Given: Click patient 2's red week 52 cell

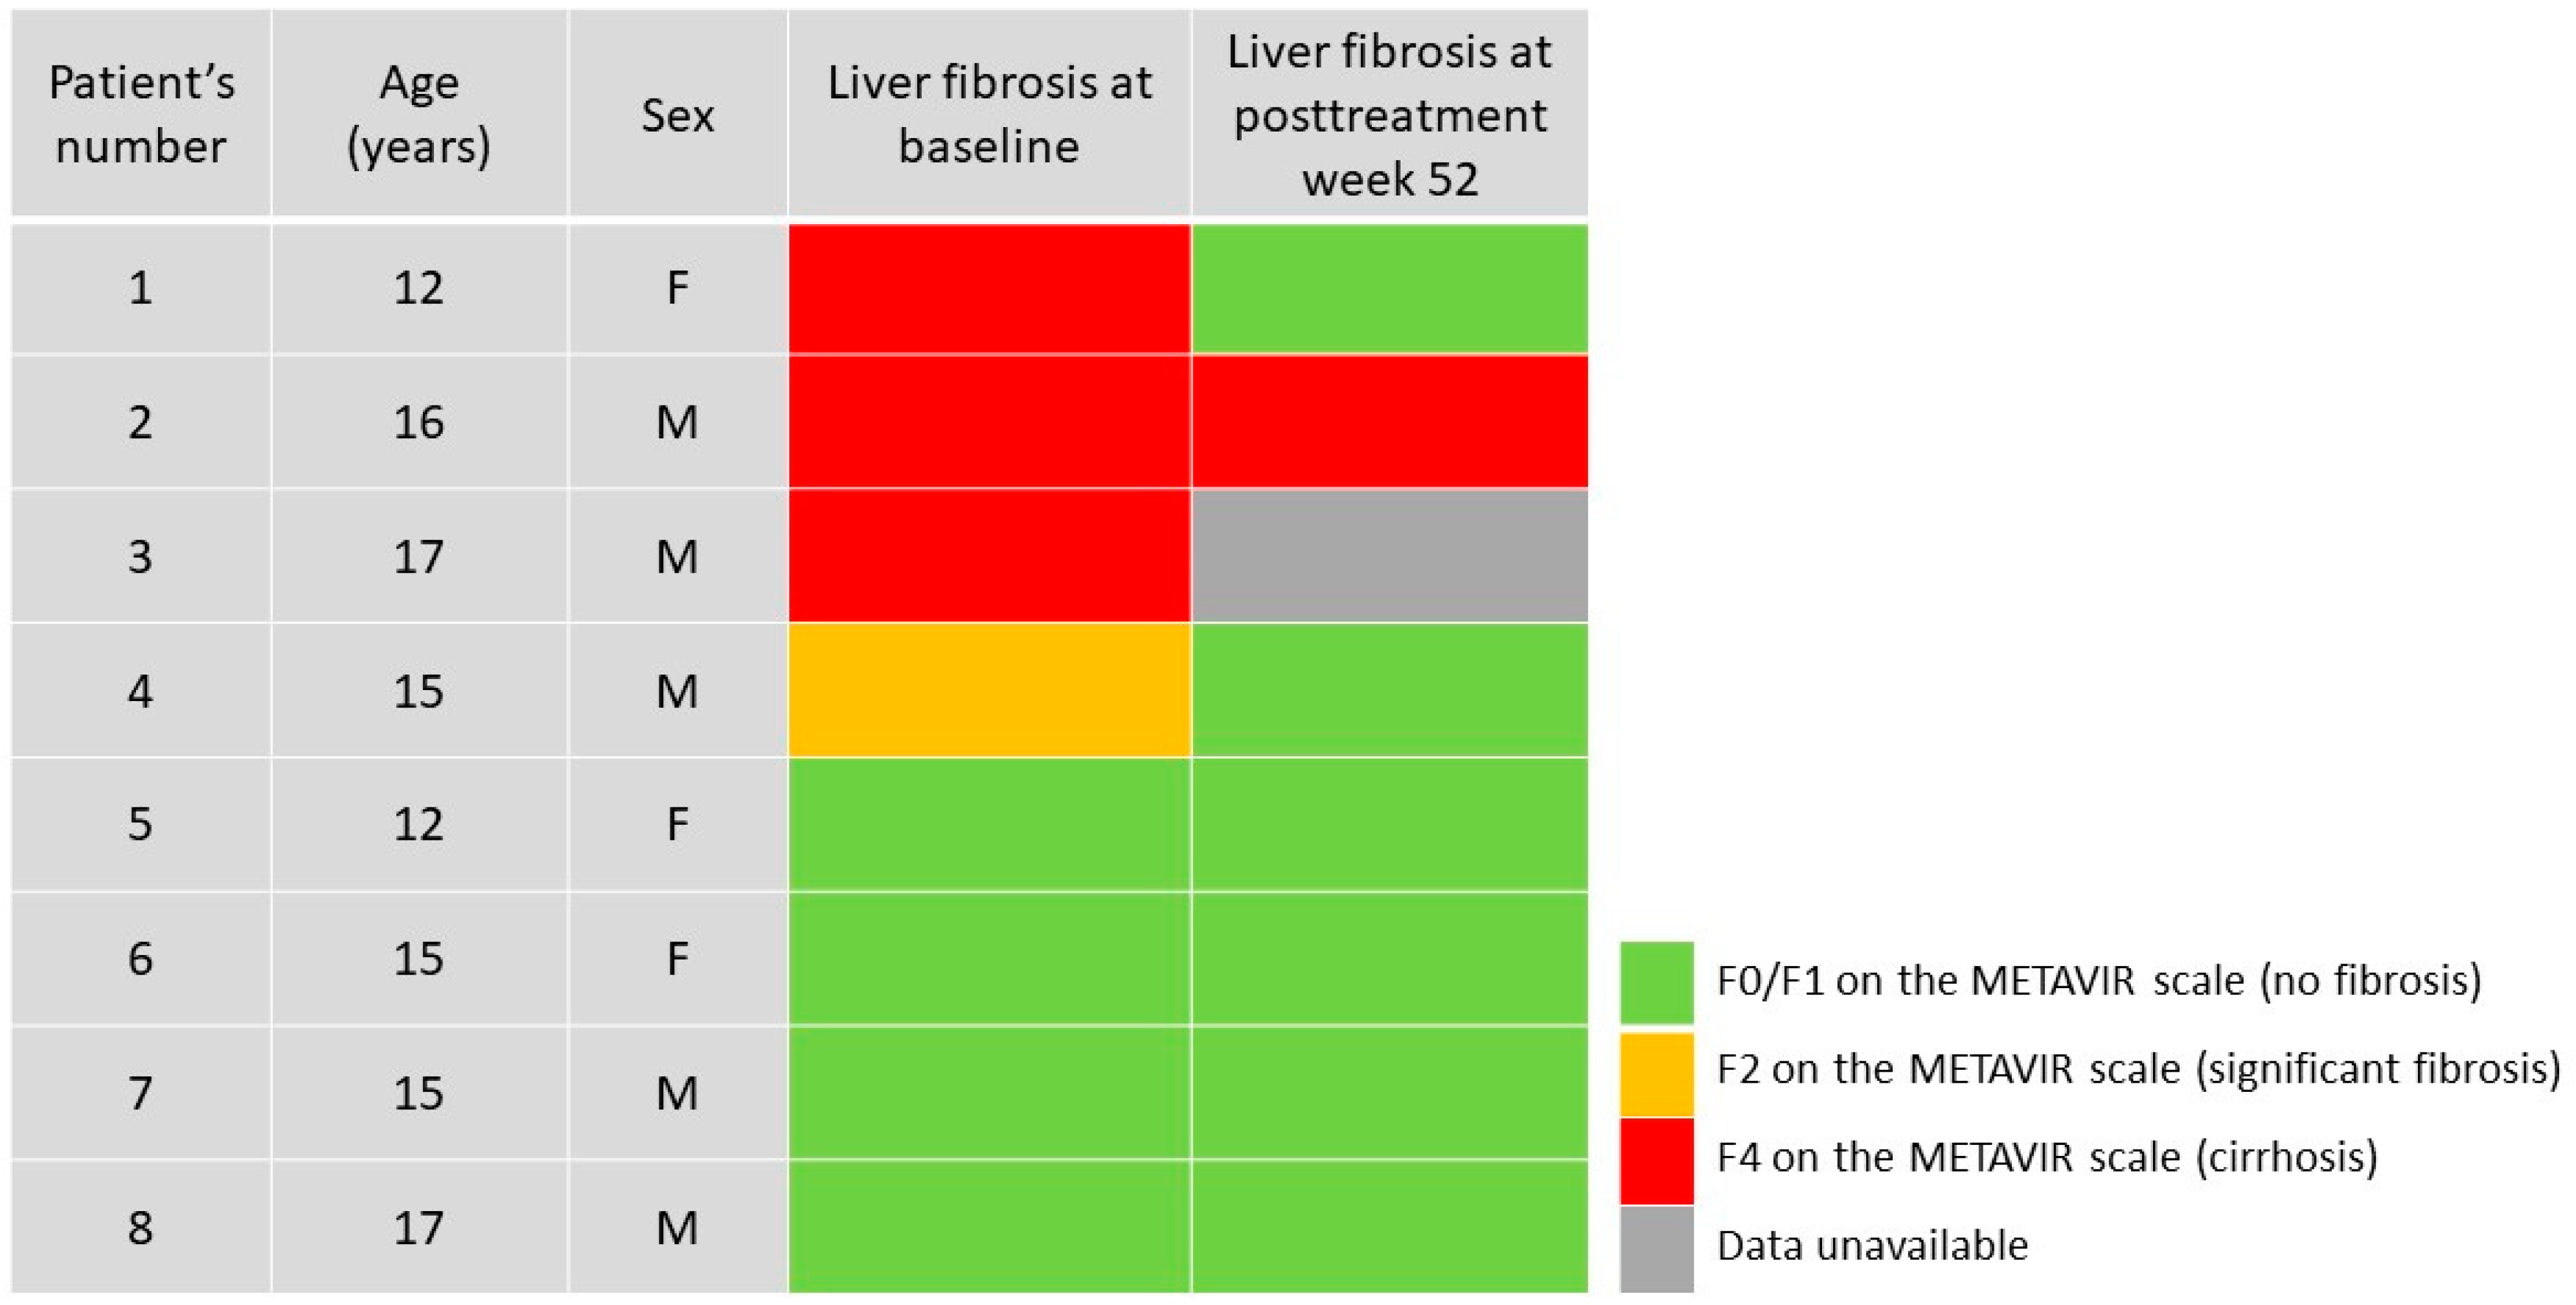Looking at the screenshot, I should pos(1389,422).
